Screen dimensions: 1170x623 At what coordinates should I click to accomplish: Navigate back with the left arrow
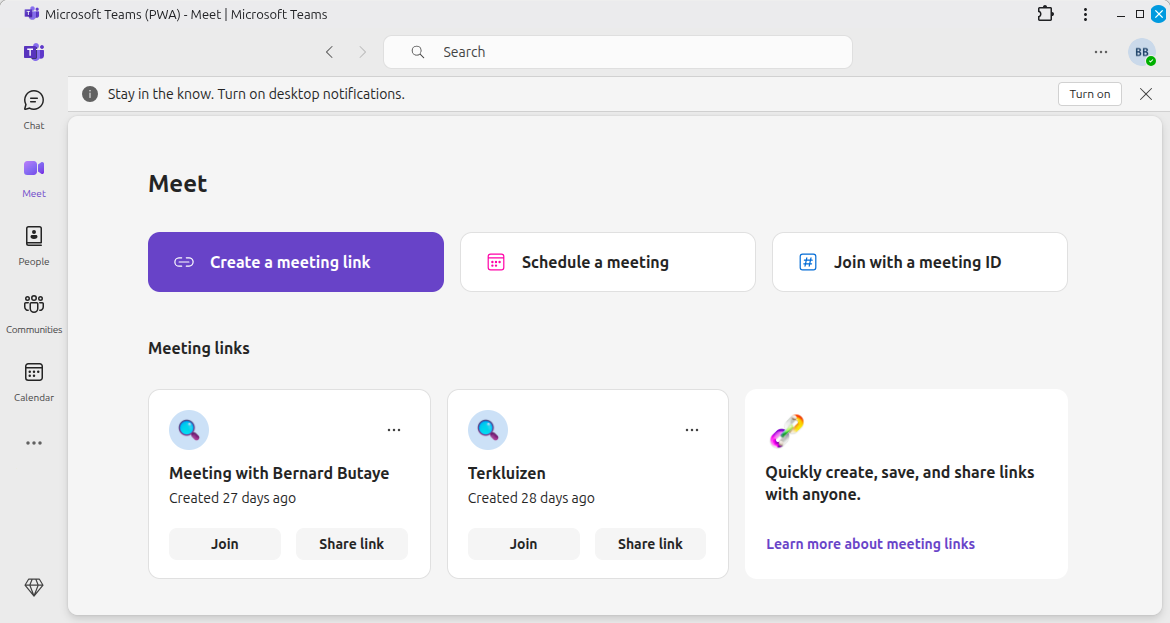click(x=329, y=51)
